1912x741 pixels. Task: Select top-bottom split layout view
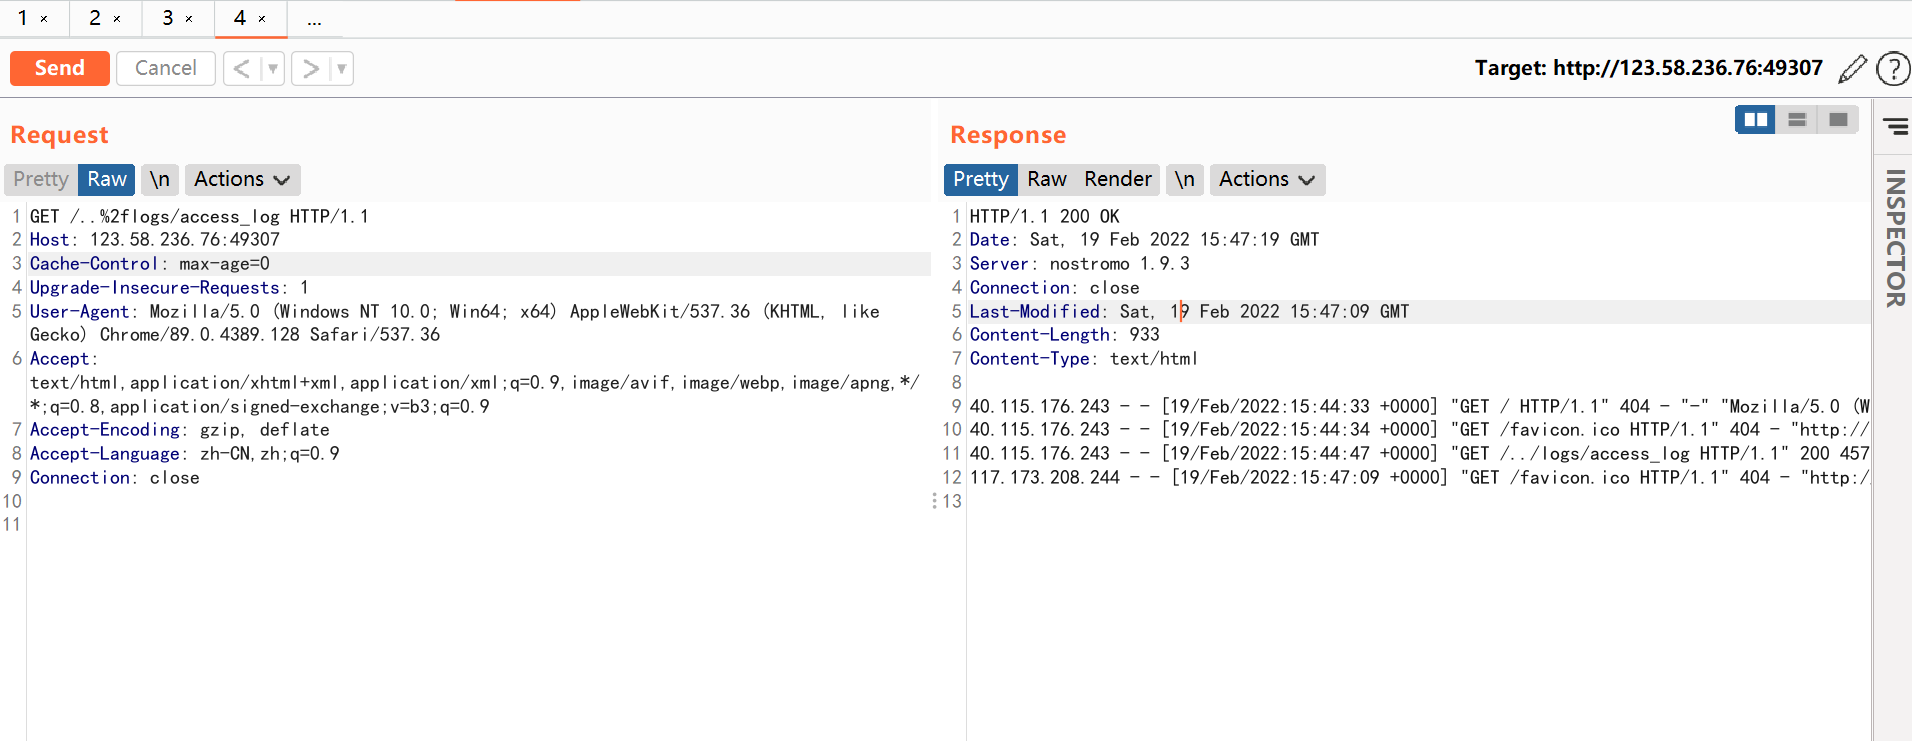pyautogui.click(x=1797, y=120)
